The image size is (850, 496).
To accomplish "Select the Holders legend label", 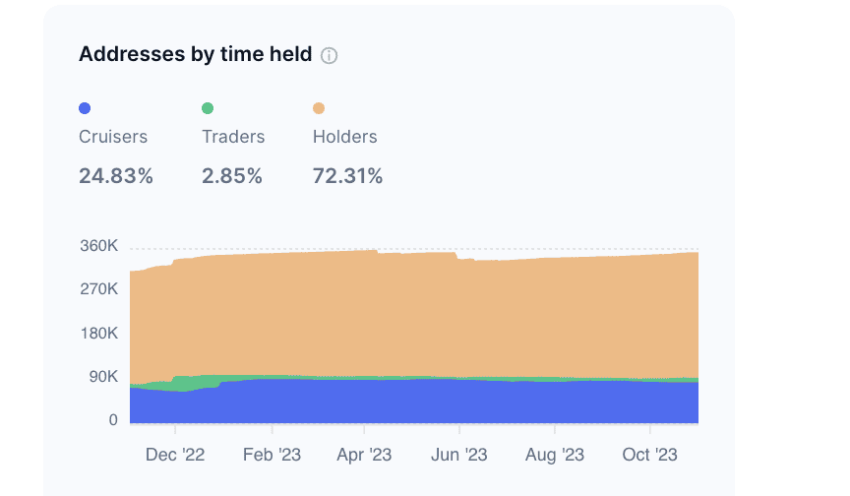I will [345, 137].
